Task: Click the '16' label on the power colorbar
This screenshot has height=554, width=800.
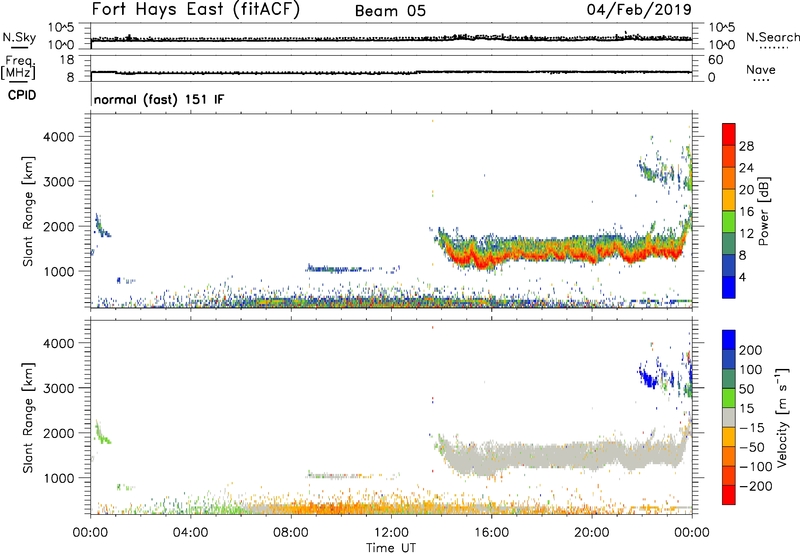Action: 746,212
